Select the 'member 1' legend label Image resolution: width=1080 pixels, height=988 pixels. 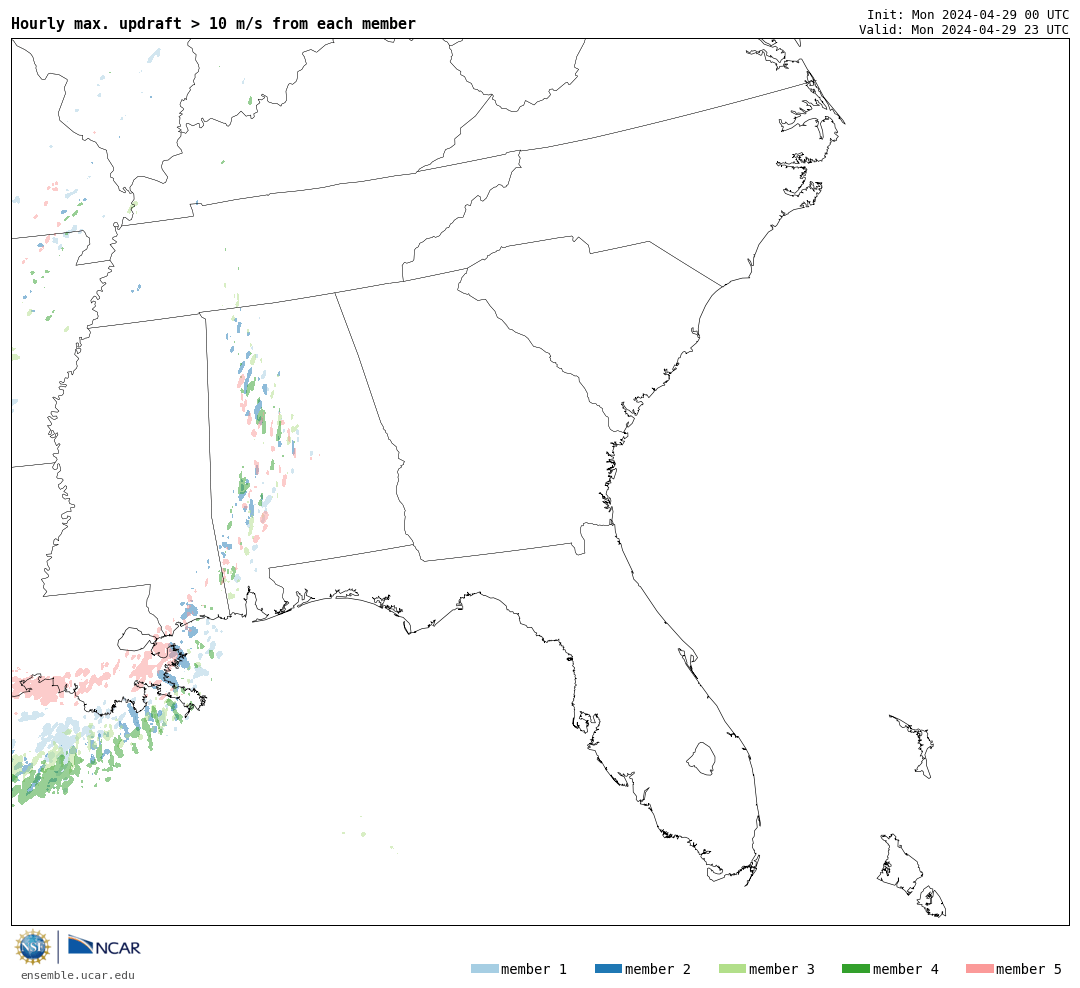(x=534, y=969)
